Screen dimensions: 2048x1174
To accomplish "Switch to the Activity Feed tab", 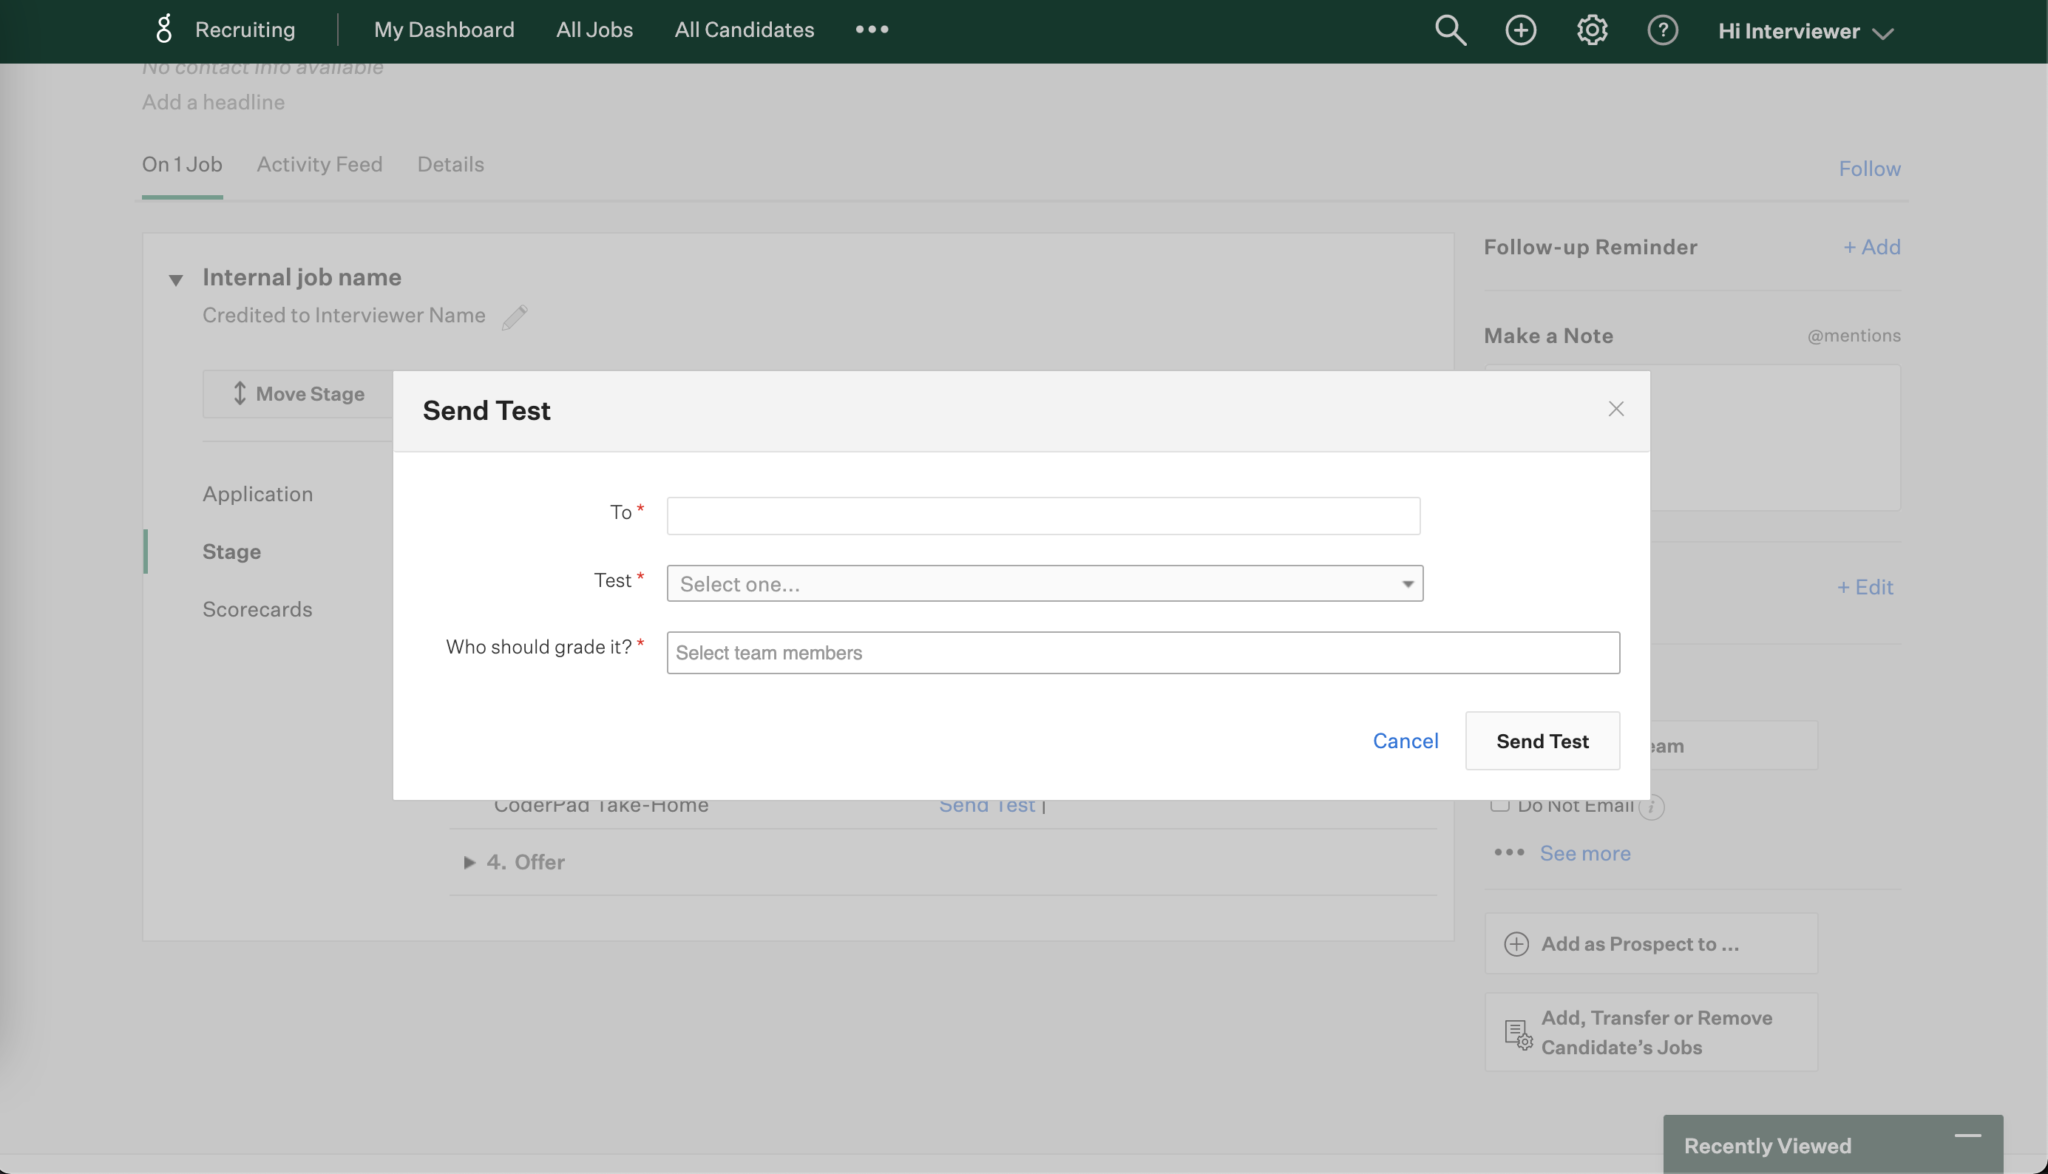I will (x=320, y=164).
